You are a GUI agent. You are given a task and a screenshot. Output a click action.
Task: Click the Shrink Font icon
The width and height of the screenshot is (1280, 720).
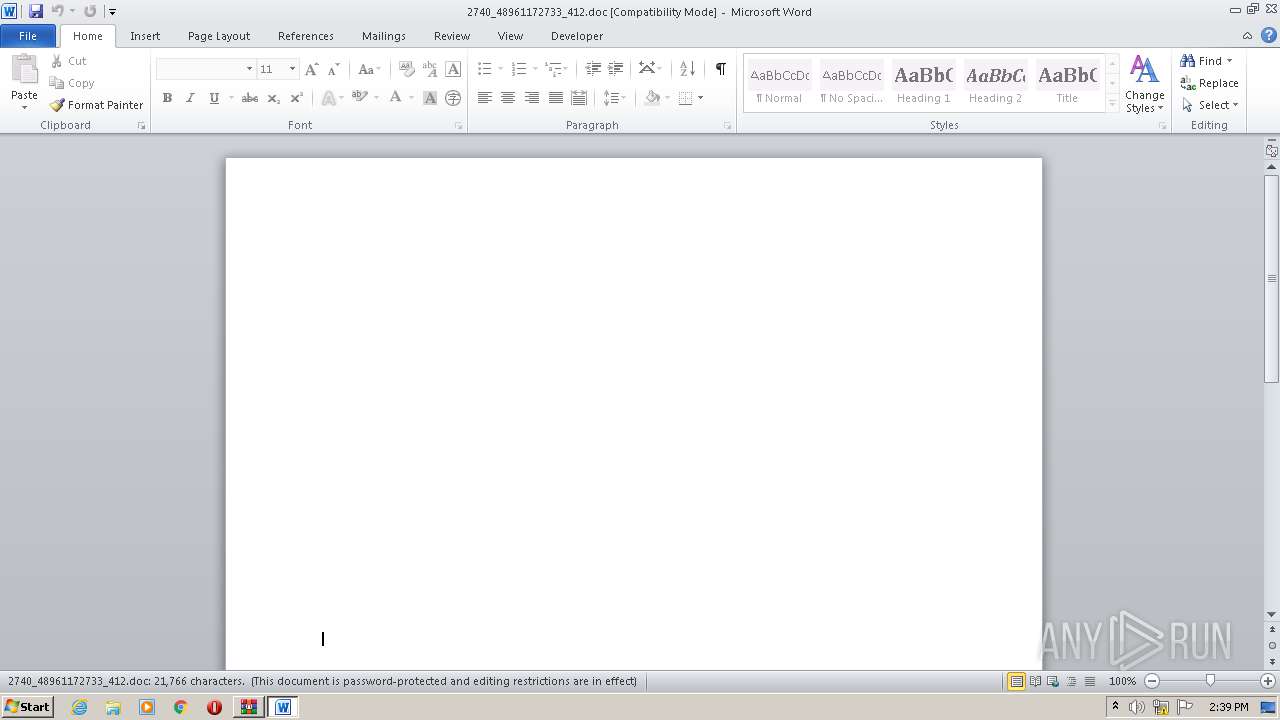pyautogui.click(x=334, y=69)
